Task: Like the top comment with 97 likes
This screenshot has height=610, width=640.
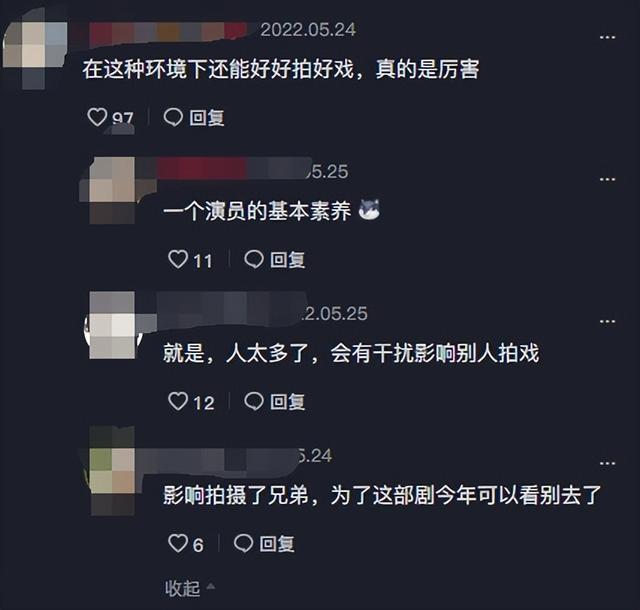Action: (97, 117)
